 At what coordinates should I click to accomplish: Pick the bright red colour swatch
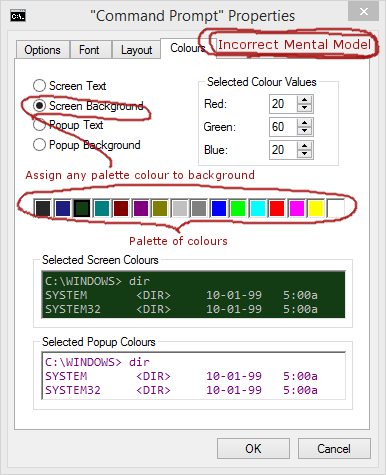point(277,208)
